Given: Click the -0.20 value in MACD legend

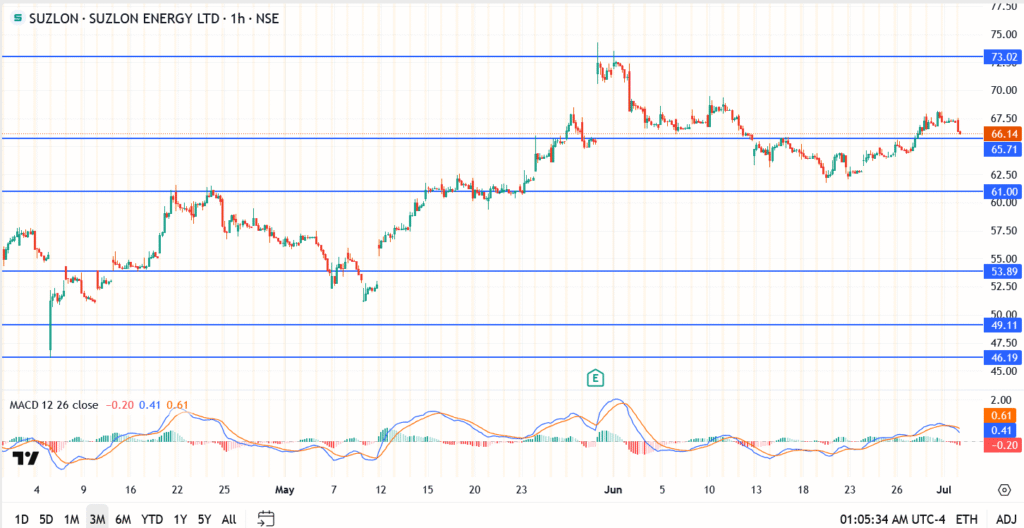Looking at the screenshot, I should [x=118, y=405].
